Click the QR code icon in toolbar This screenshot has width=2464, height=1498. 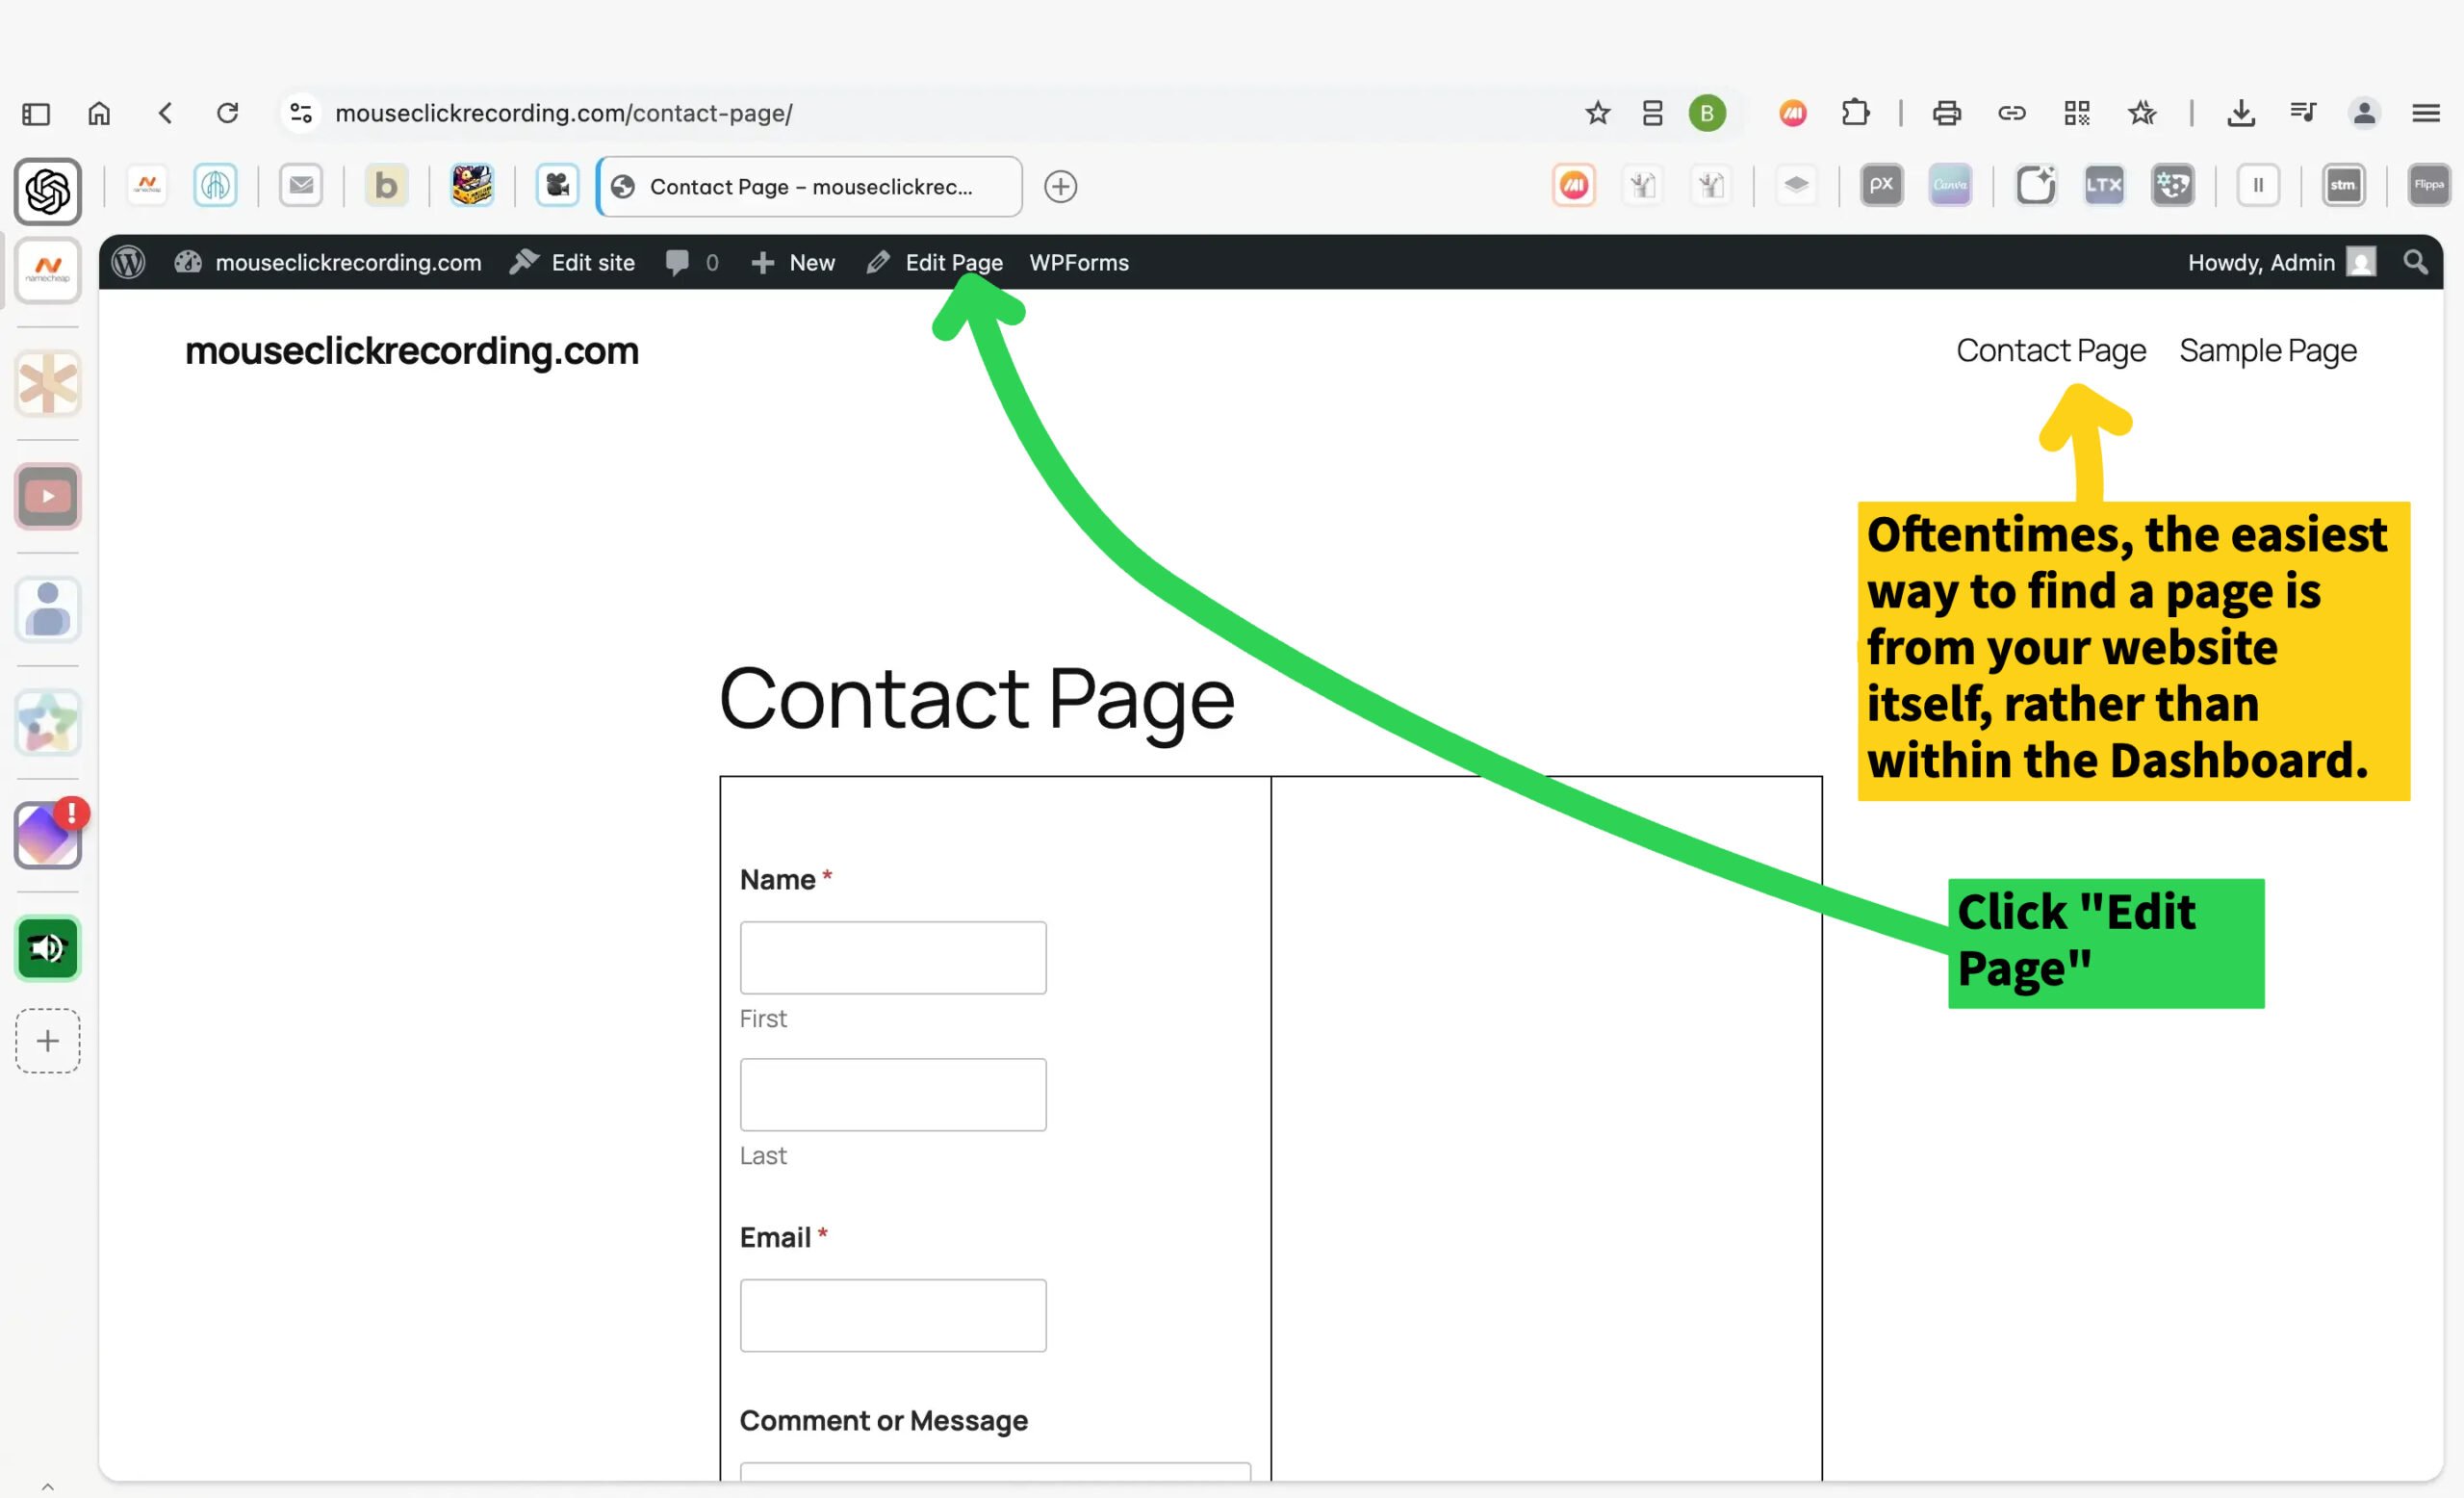[2077, 113]
